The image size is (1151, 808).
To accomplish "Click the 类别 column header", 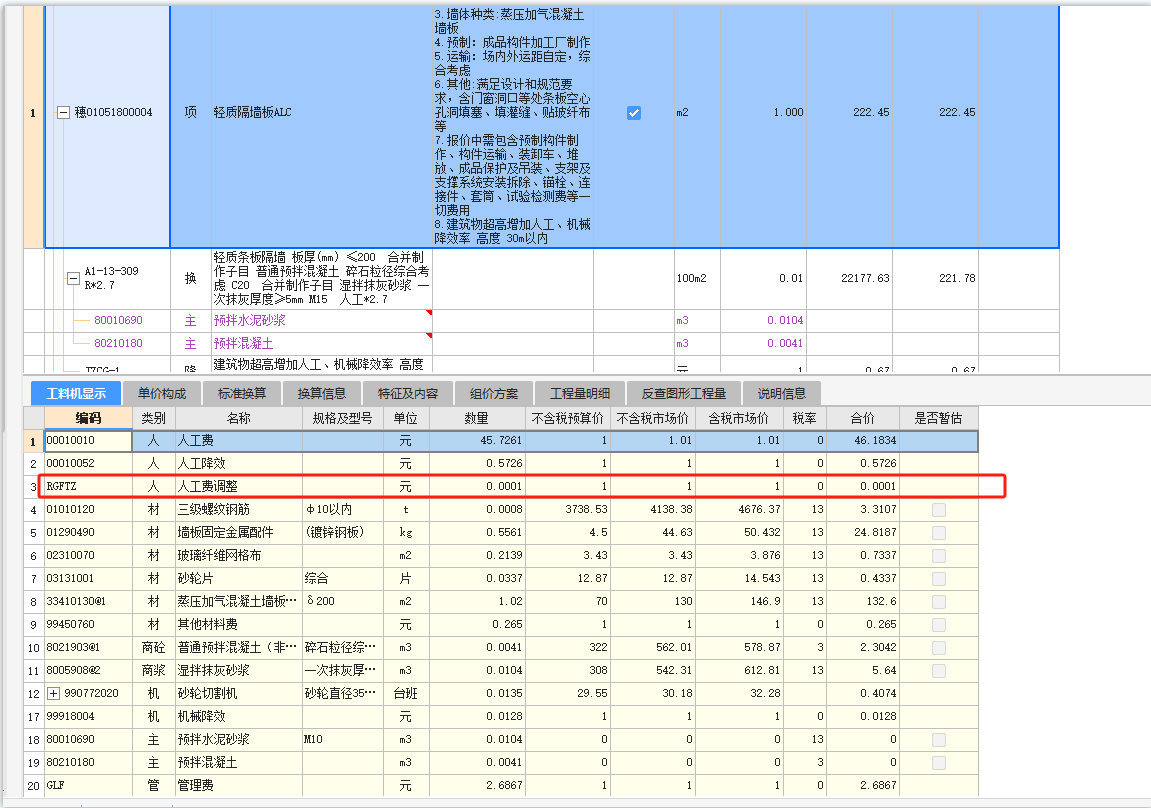I will [x=153, y=418].
